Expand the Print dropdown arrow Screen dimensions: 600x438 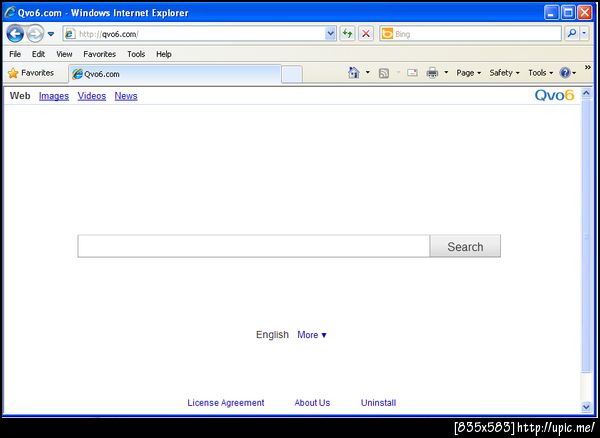pyautogui.click(x=446, y=72)
